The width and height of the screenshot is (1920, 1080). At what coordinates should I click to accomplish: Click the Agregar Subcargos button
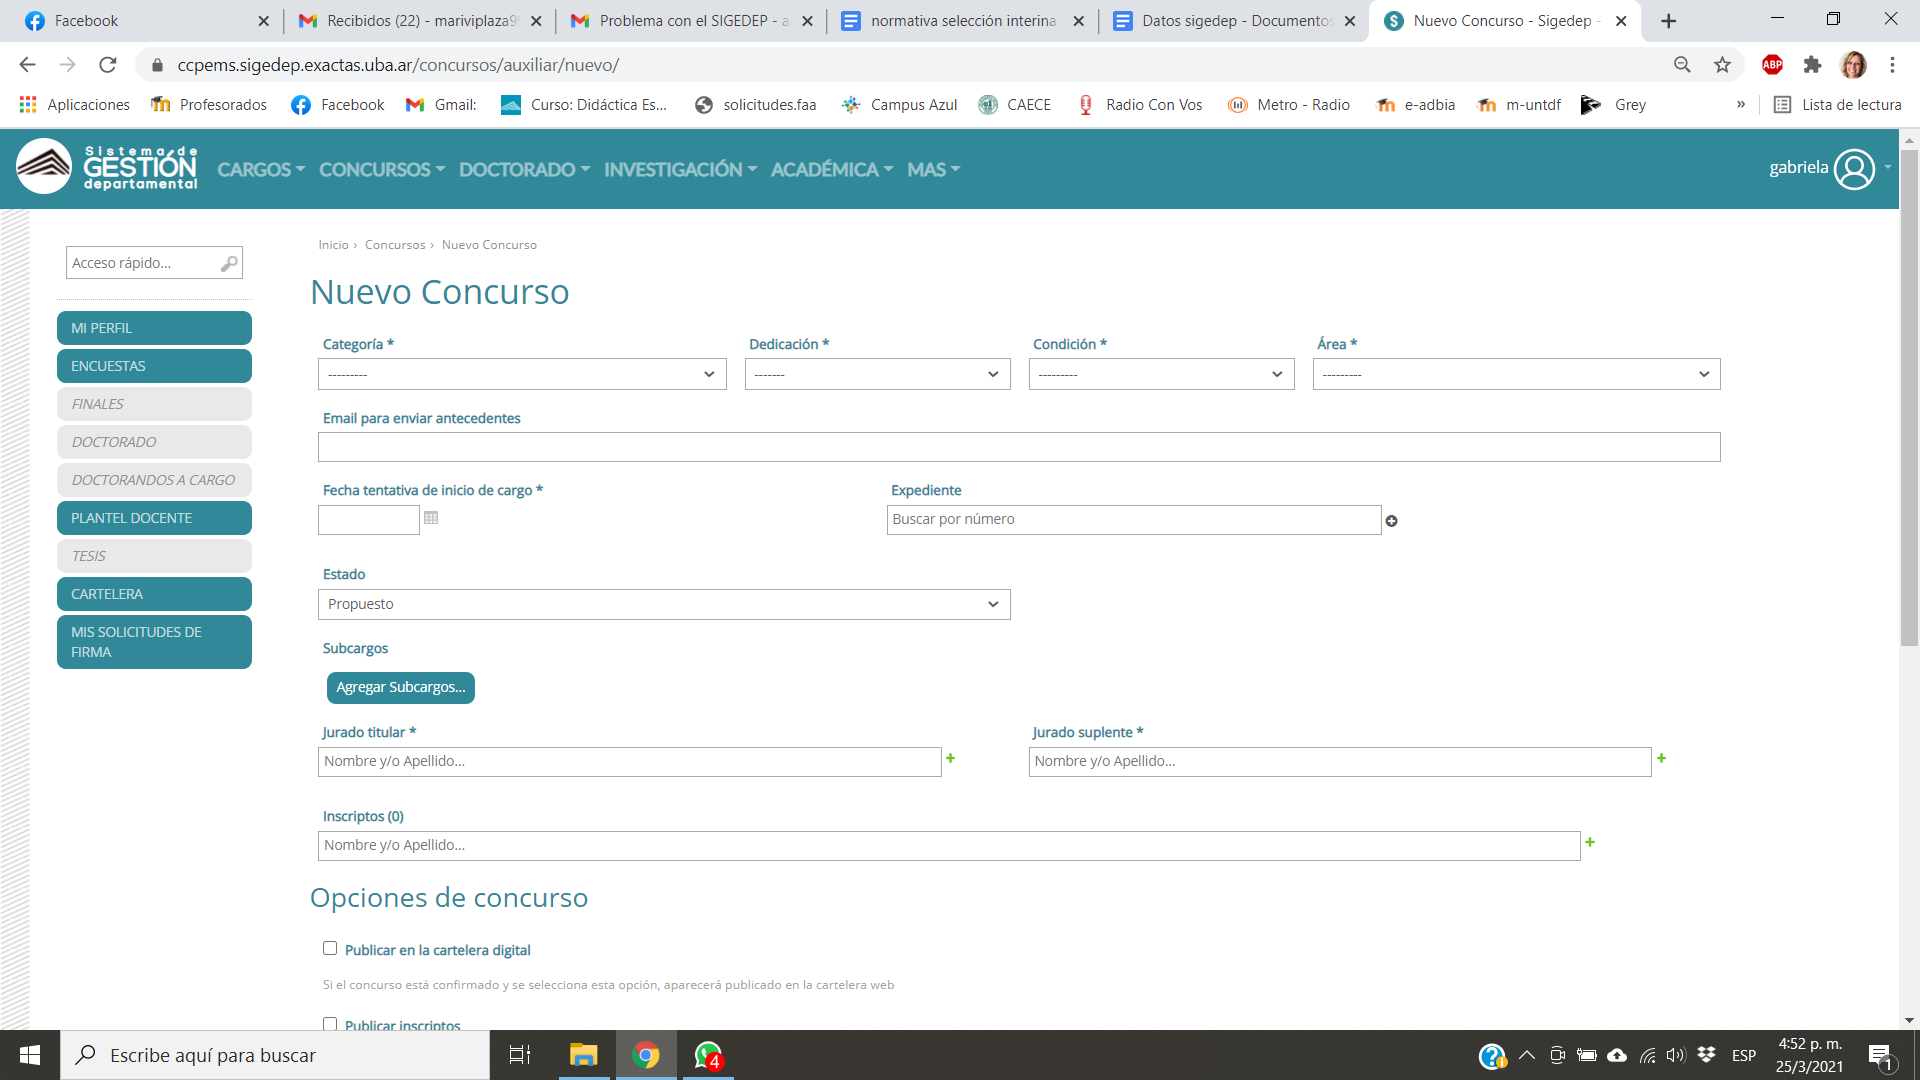[401, 688]
